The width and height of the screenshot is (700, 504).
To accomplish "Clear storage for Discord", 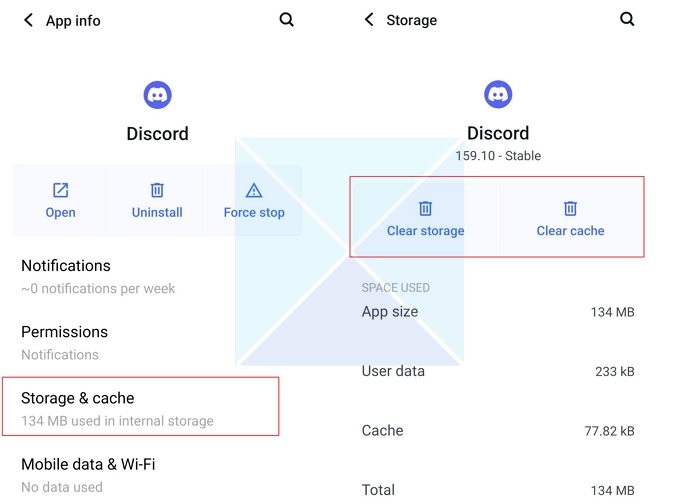I will click(x=425, y=219).
